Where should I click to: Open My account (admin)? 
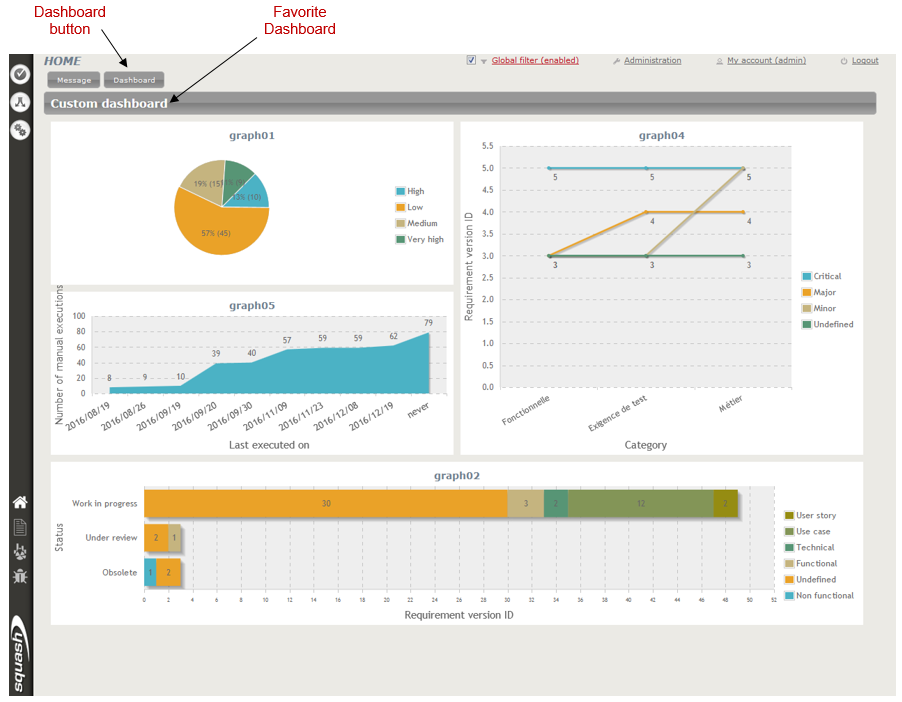(763, 61)
